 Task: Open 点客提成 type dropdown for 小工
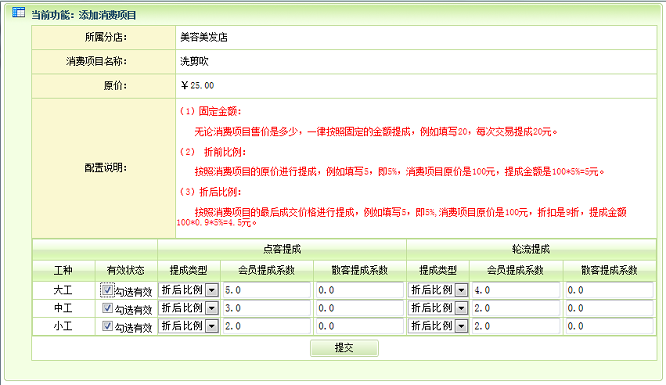[189, 326]
